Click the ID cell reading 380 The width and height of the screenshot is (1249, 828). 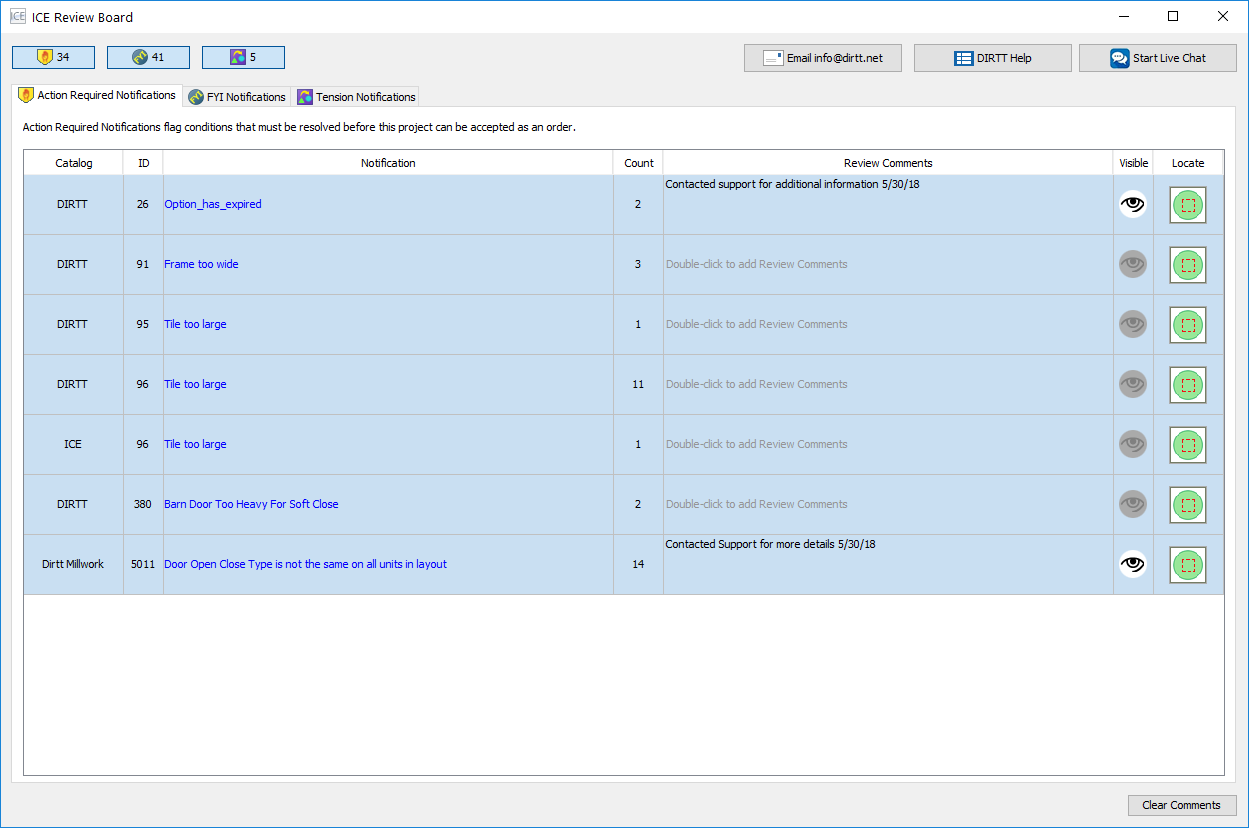coord(143,504)
